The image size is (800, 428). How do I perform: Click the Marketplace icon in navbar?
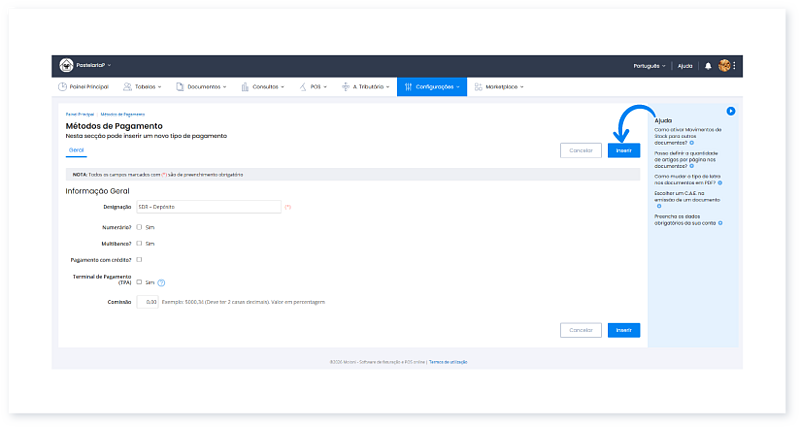478,87
